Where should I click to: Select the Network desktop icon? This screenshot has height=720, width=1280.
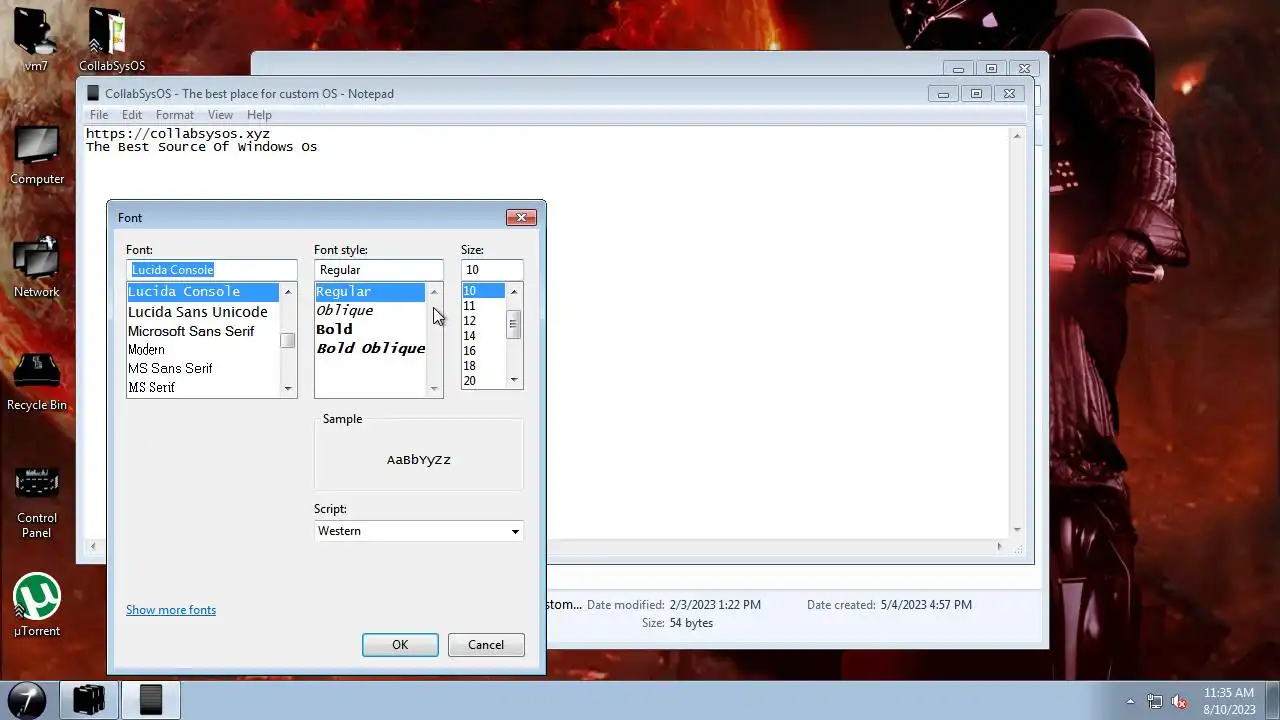37,268
